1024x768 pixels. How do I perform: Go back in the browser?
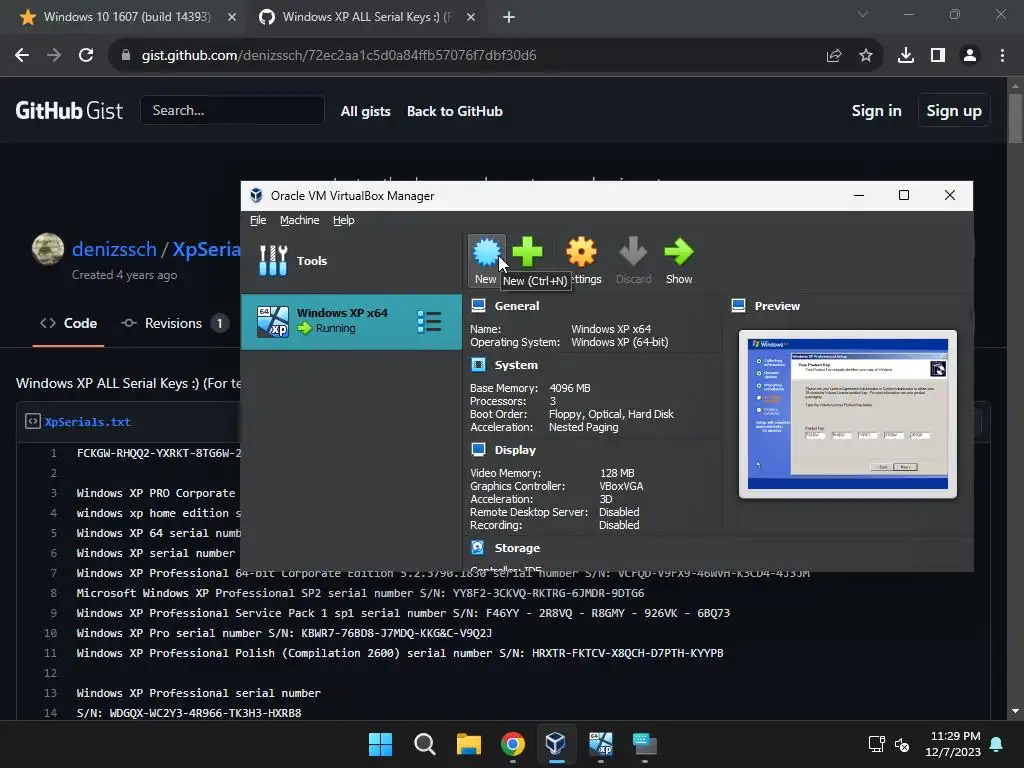22,56
